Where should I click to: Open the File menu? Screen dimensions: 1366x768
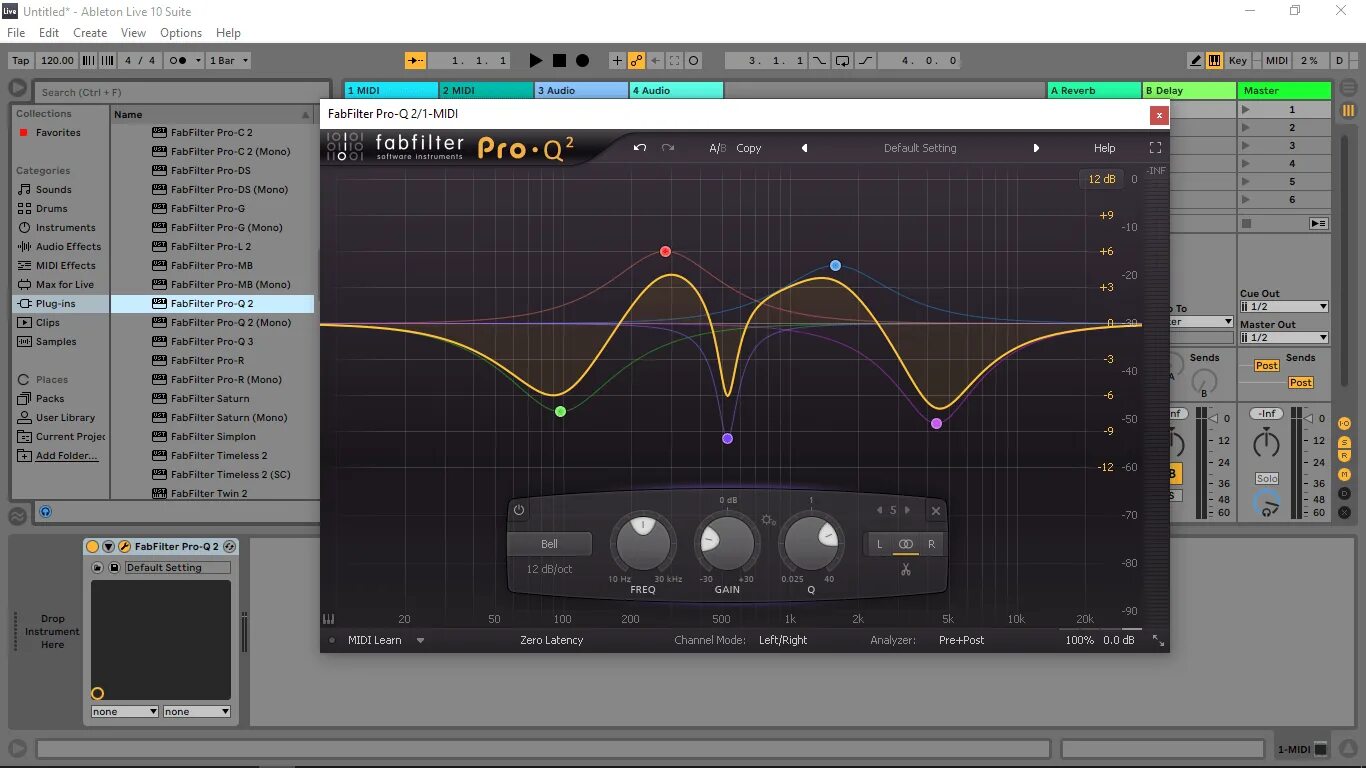pos(16,33)
